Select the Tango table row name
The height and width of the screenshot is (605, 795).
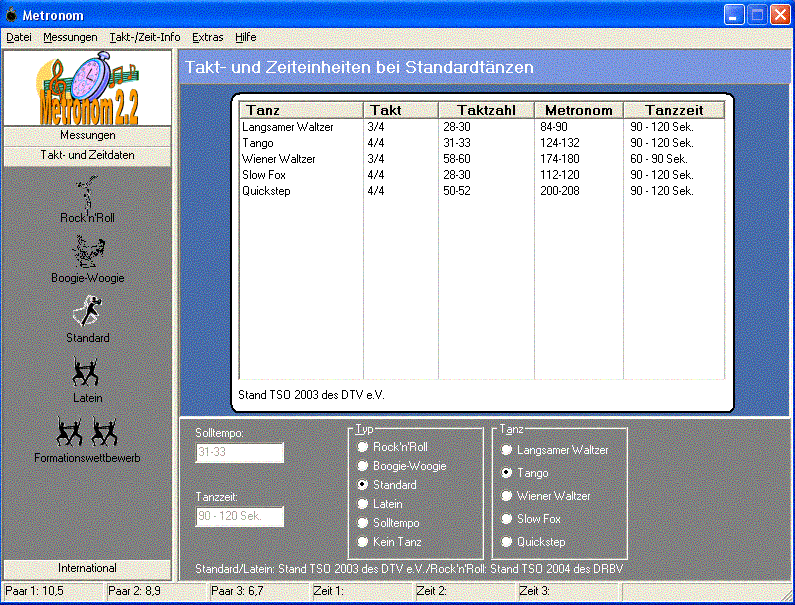pos(258,143)
